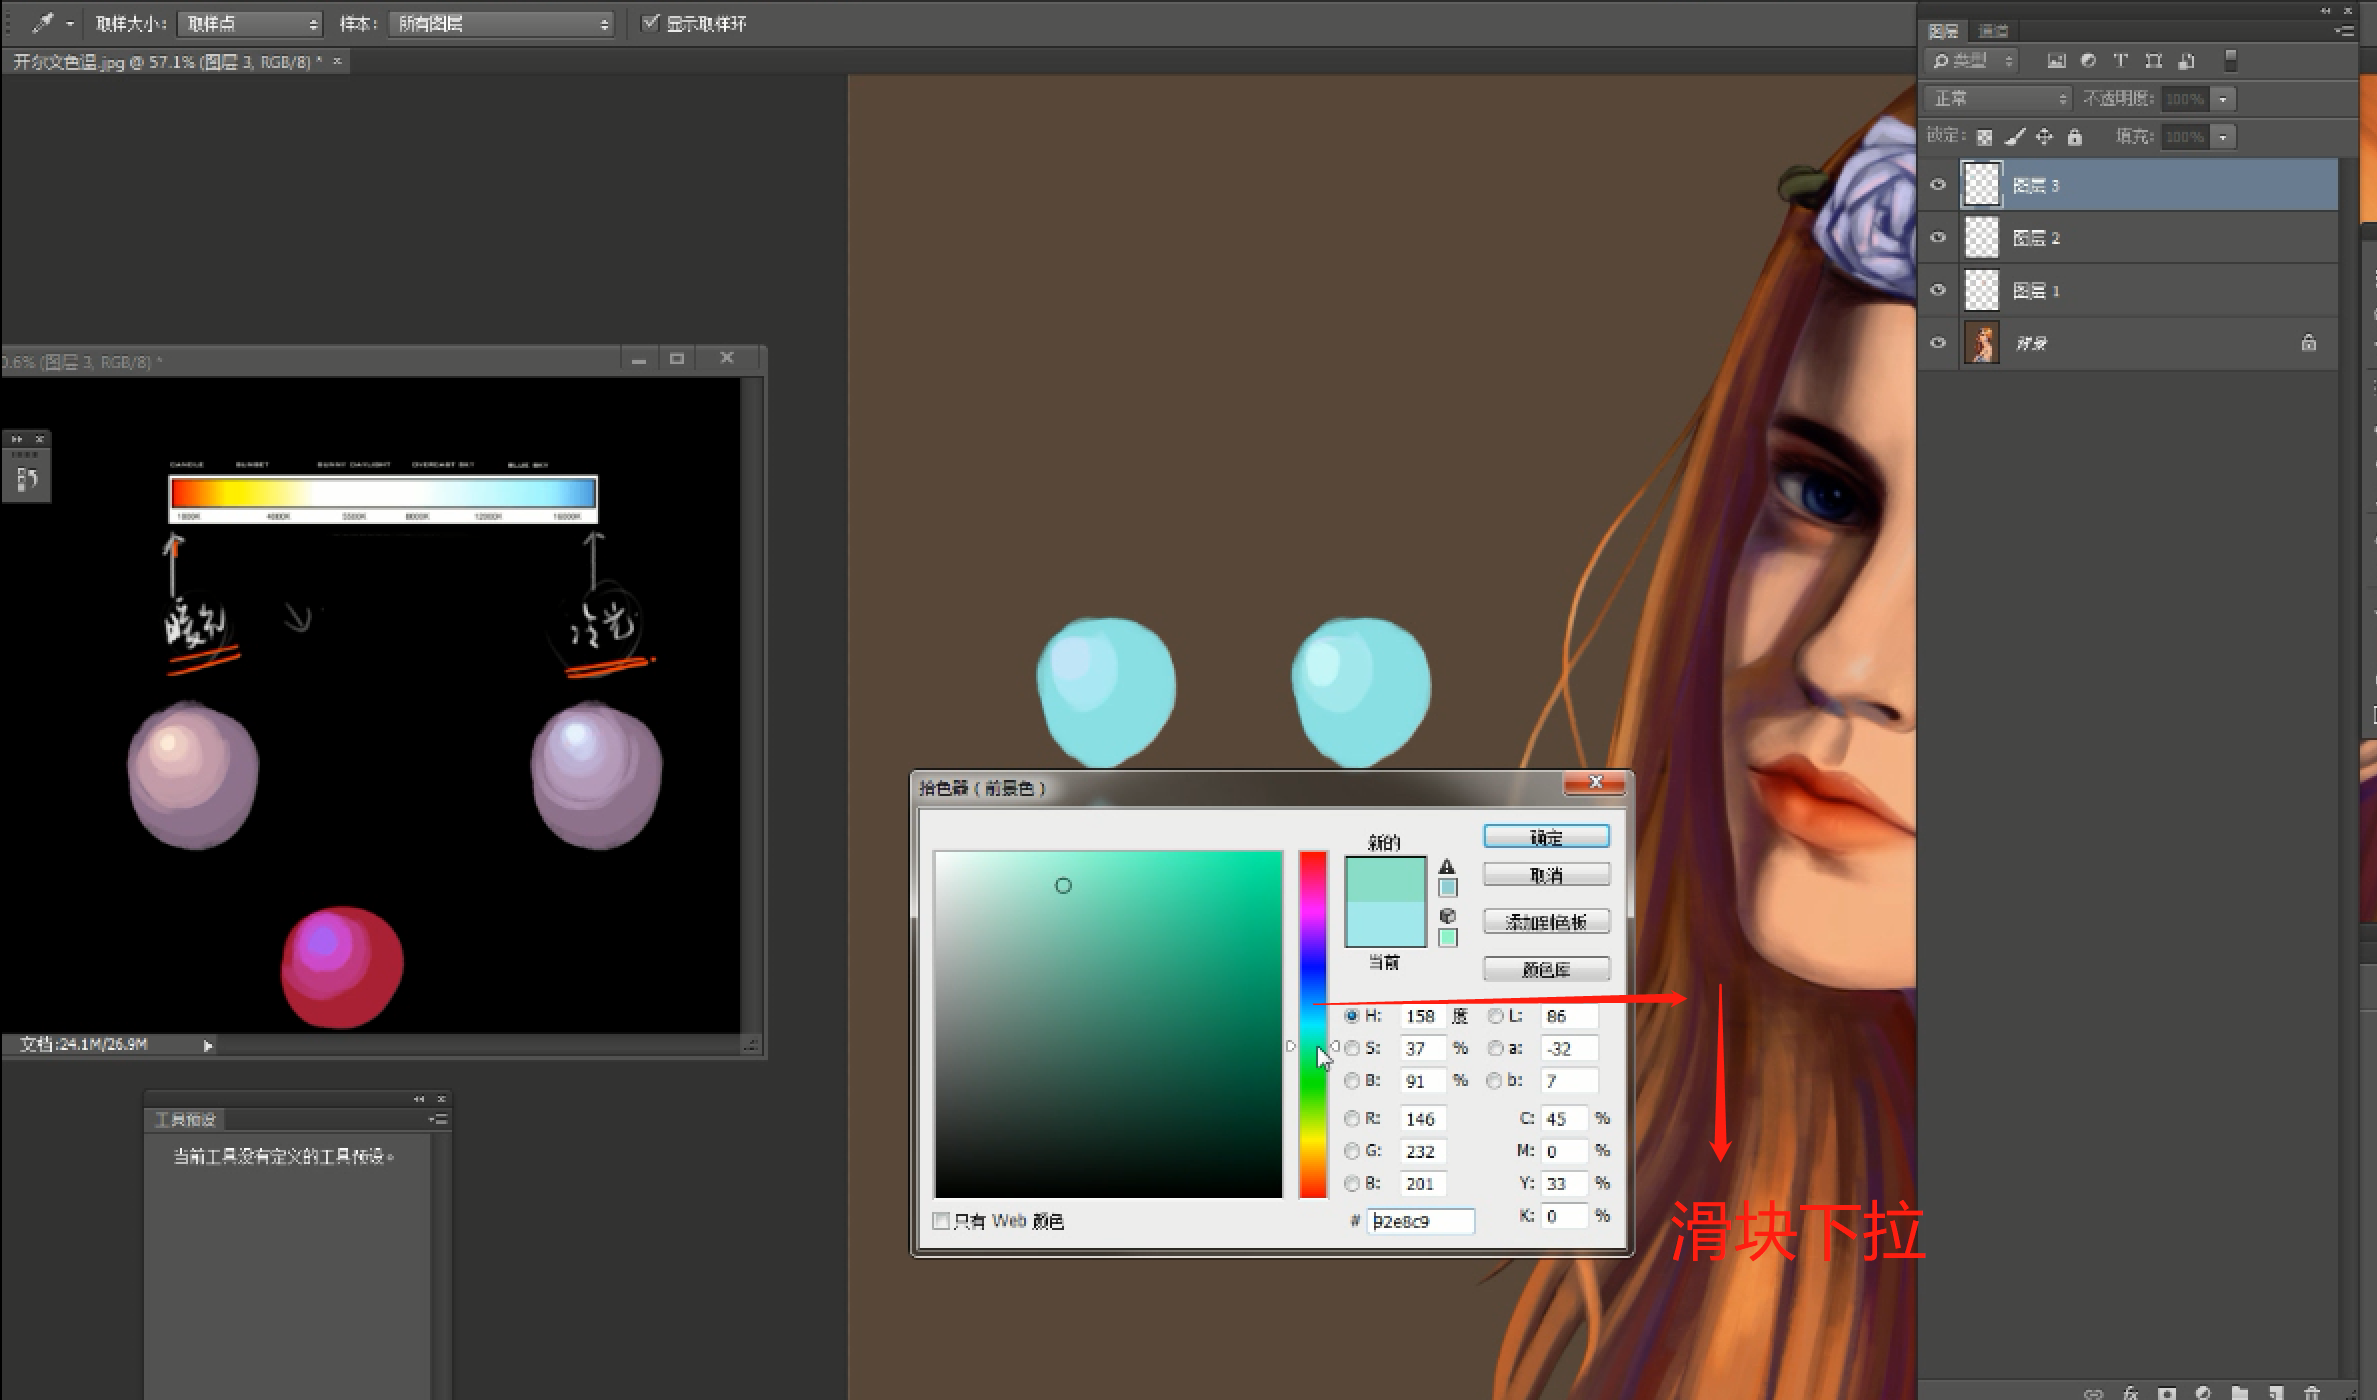Select the S saturation radio button

pyautogui.click(x=1352, y=1048)
